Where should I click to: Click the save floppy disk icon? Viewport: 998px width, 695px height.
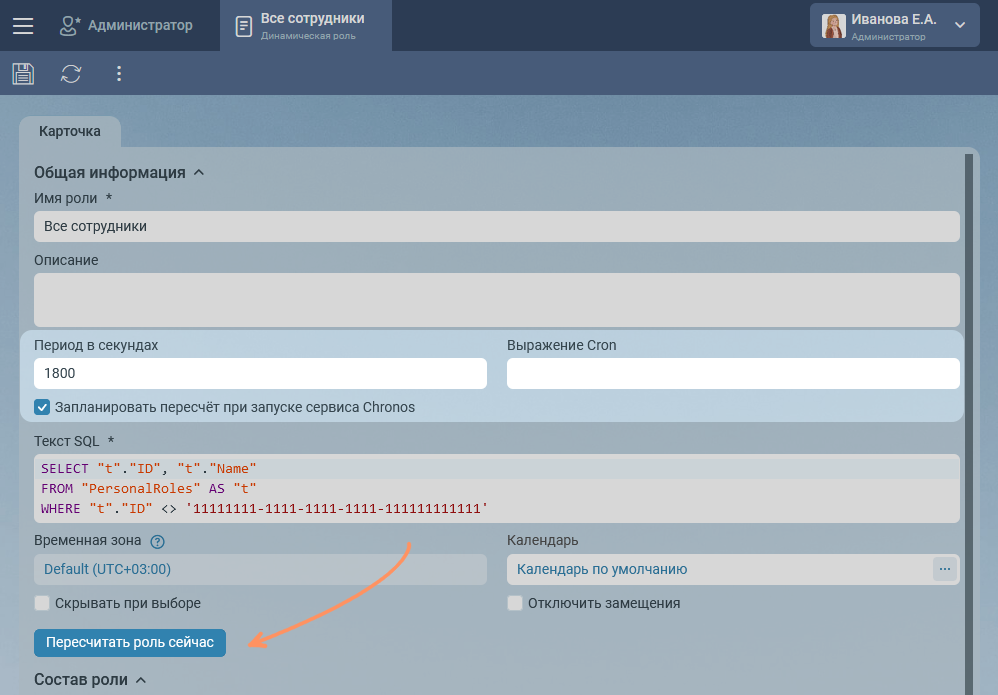[x=23, y=74]
